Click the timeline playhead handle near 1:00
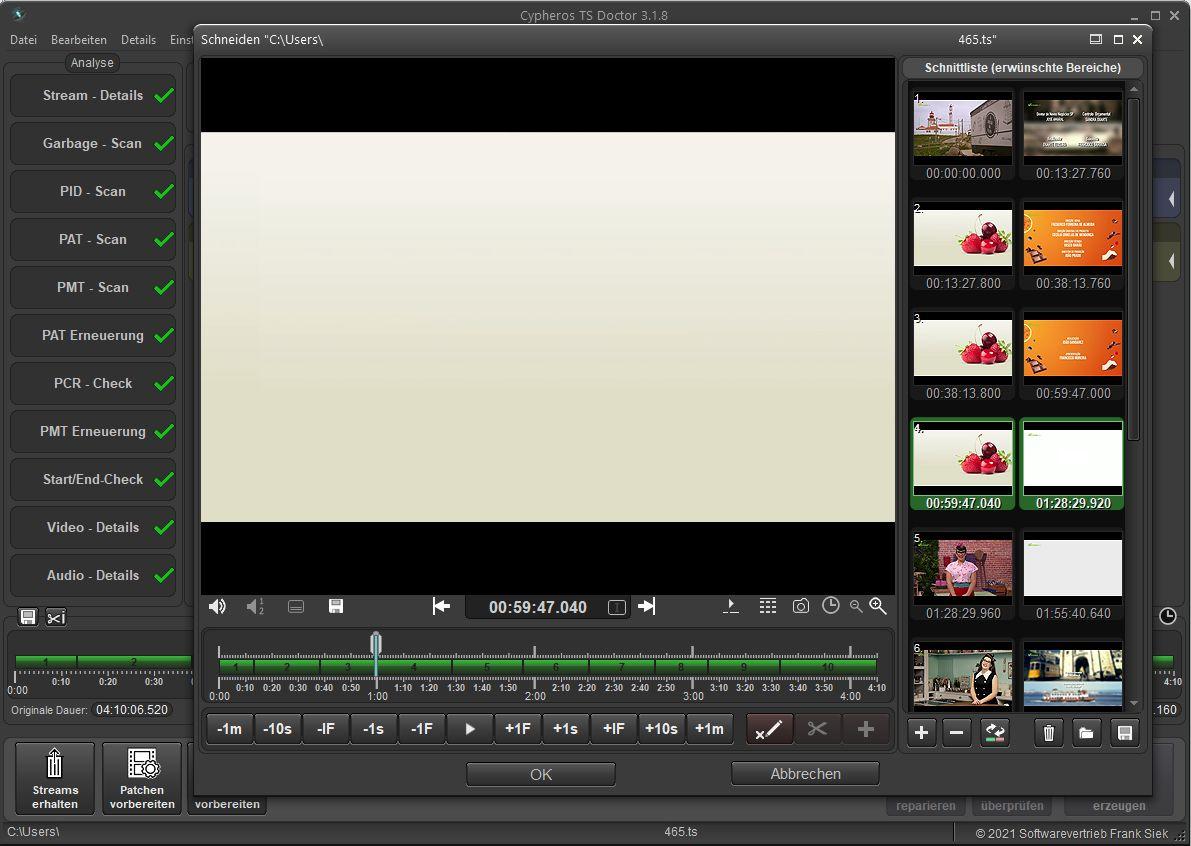Viewport: 1191px width, 846px height. [x=376, y=642]
